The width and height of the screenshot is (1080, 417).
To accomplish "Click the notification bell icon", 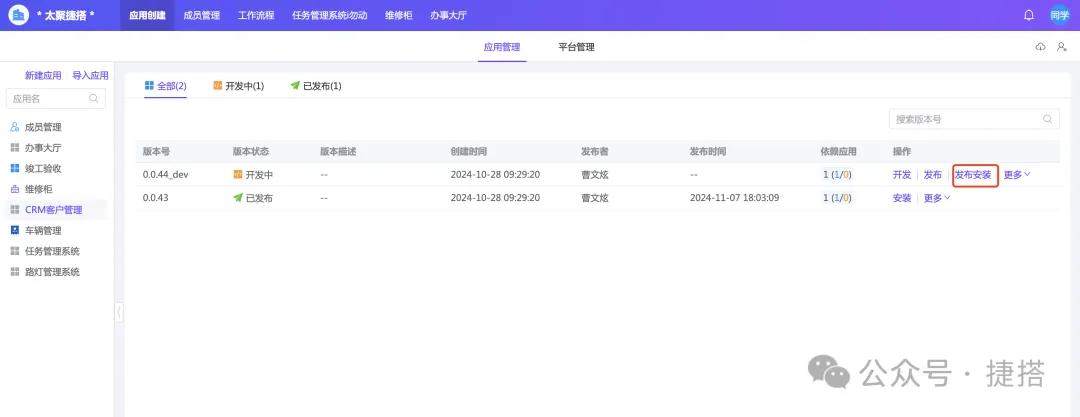I will 1029,15.
